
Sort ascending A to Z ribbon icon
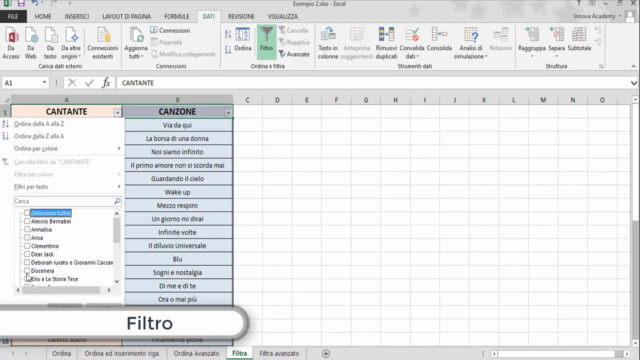tap(228, 34)
